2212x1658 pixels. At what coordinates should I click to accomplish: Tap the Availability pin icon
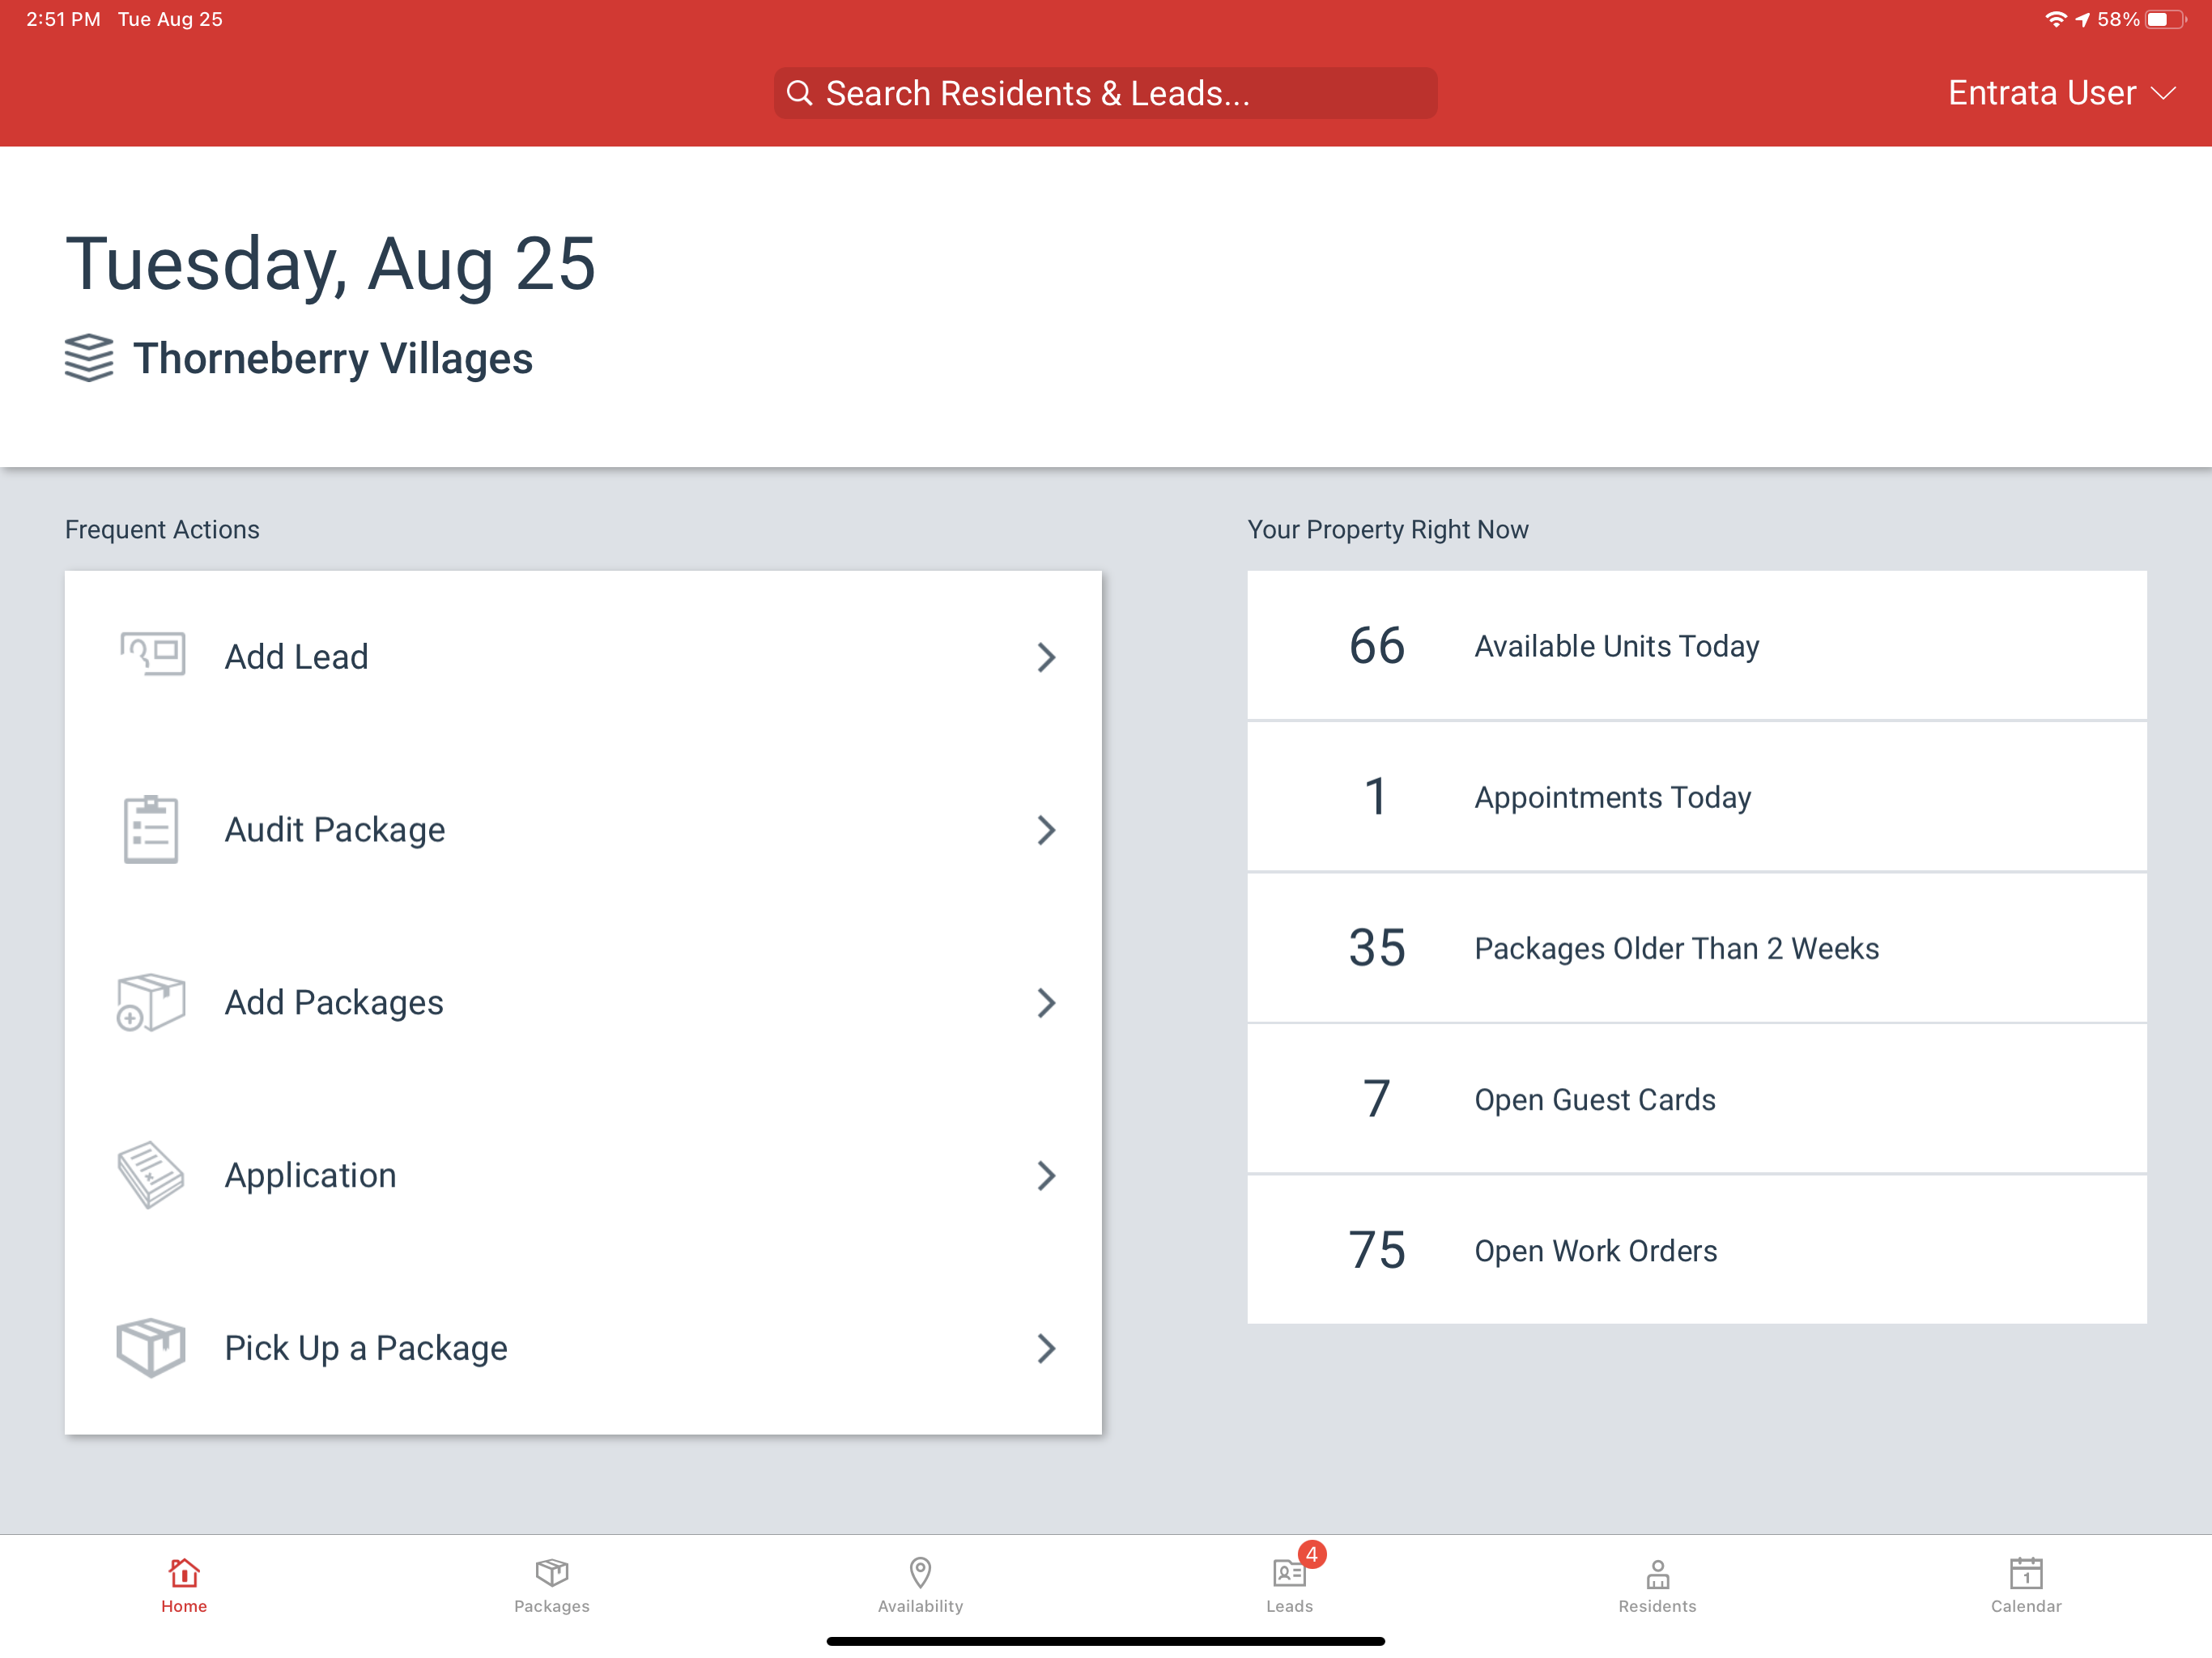tap(920, 1573)
